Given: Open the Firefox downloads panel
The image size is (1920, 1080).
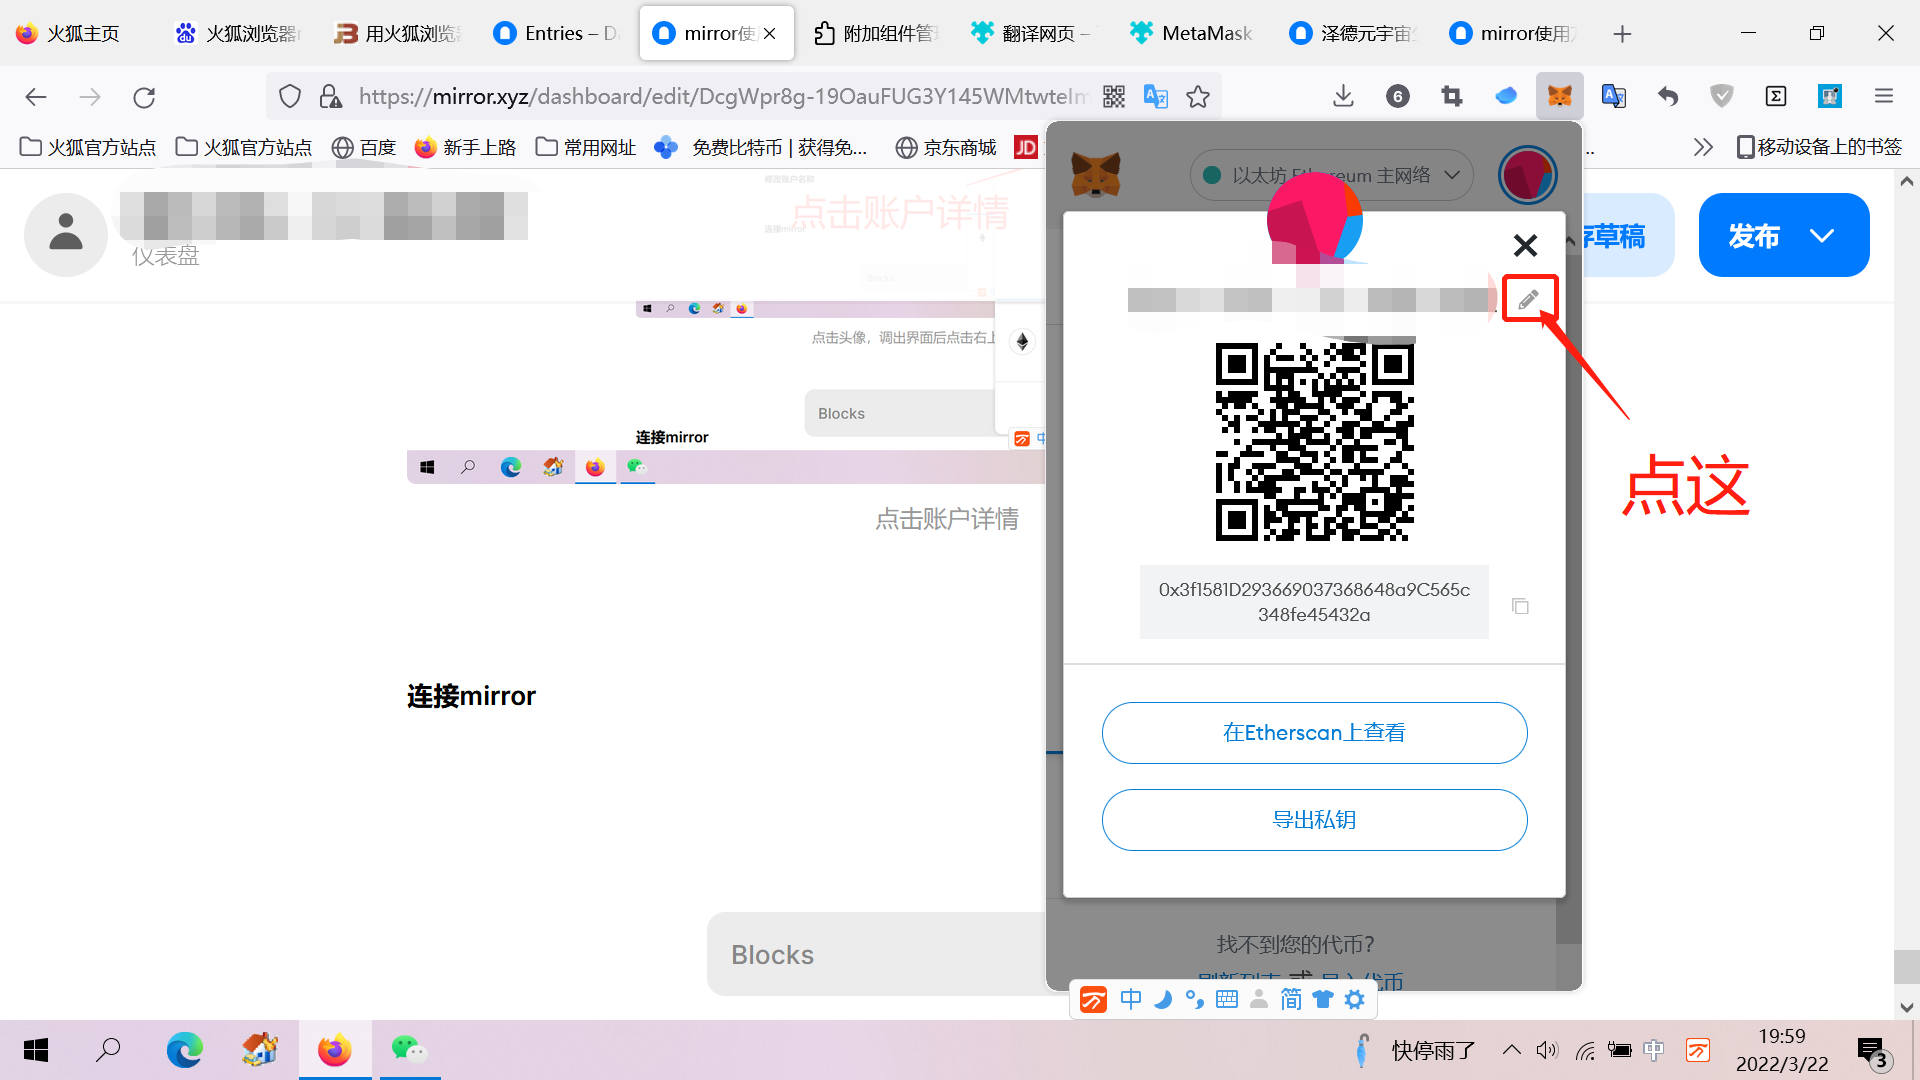Looking at the screenshot, I should click(1344, 96).
